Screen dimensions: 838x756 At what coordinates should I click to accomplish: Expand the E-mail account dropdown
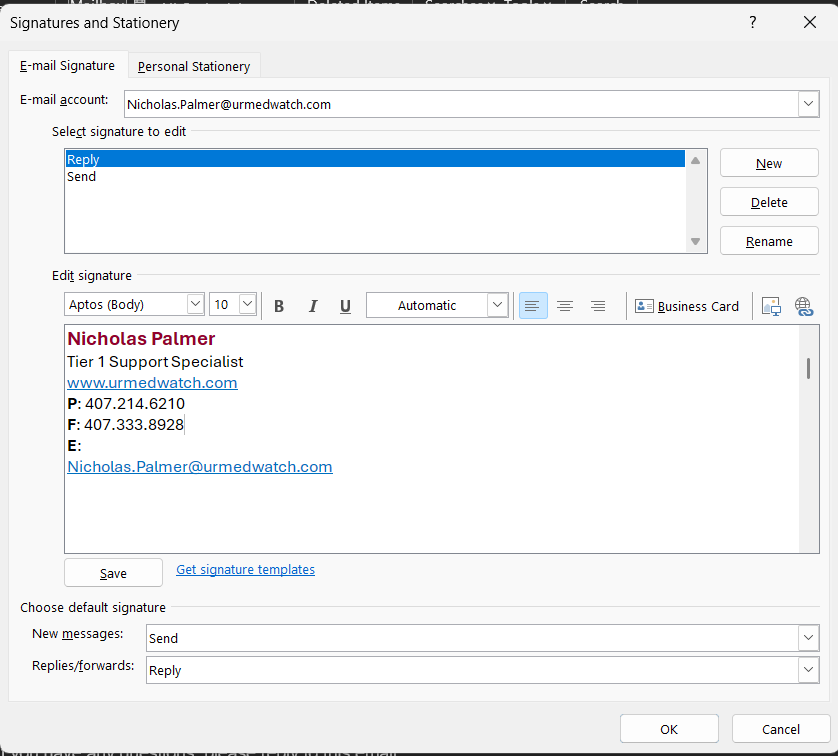pyautogui.click(x=808, y=104)
